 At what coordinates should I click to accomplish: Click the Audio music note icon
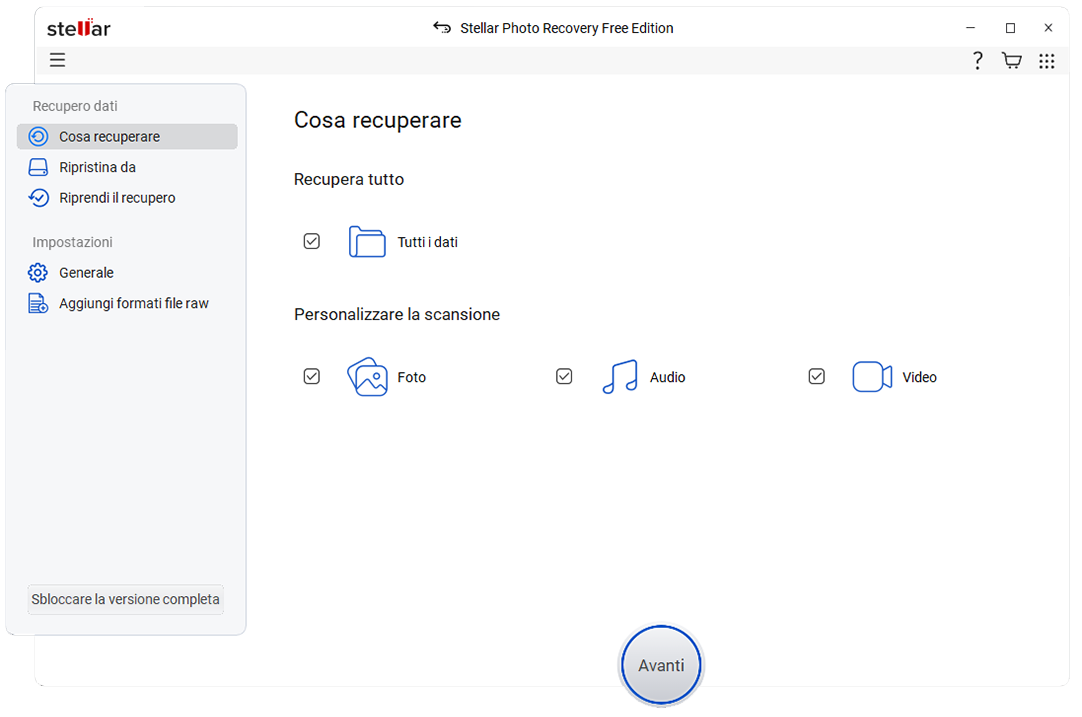point(620,377)
